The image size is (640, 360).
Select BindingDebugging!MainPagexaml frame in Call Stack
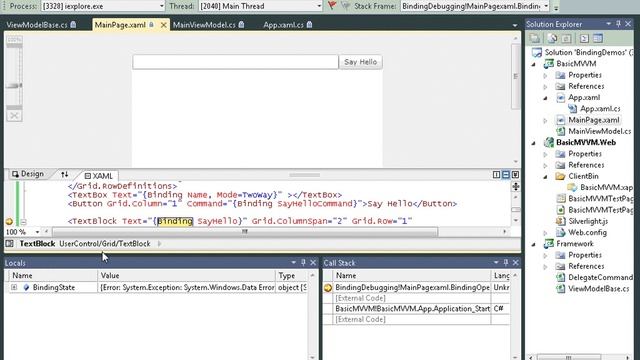tap(412, 287)
